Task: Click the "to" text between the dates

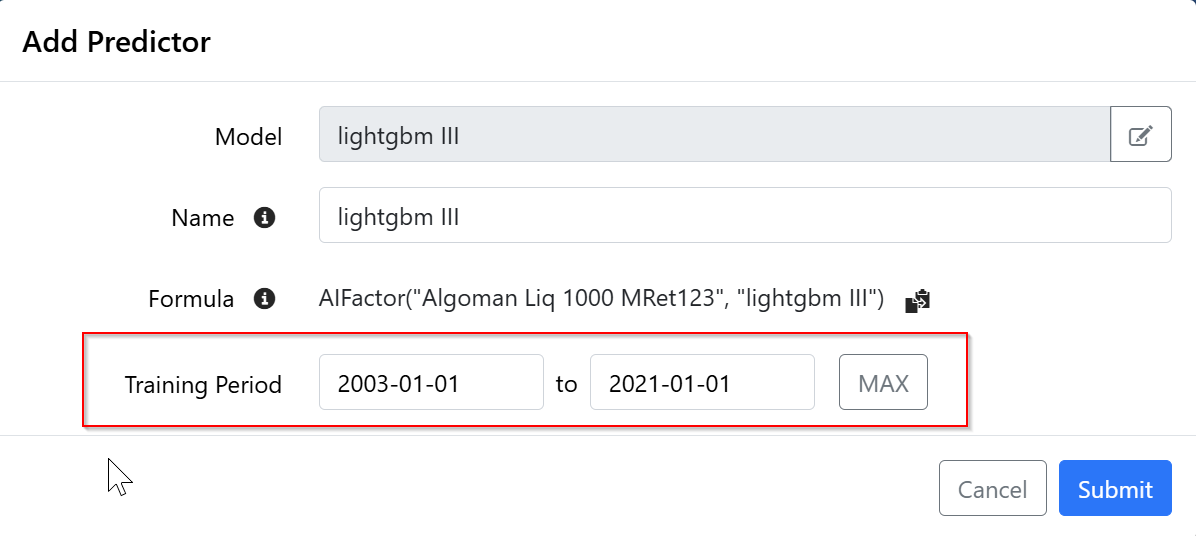Action: (566, 384)
